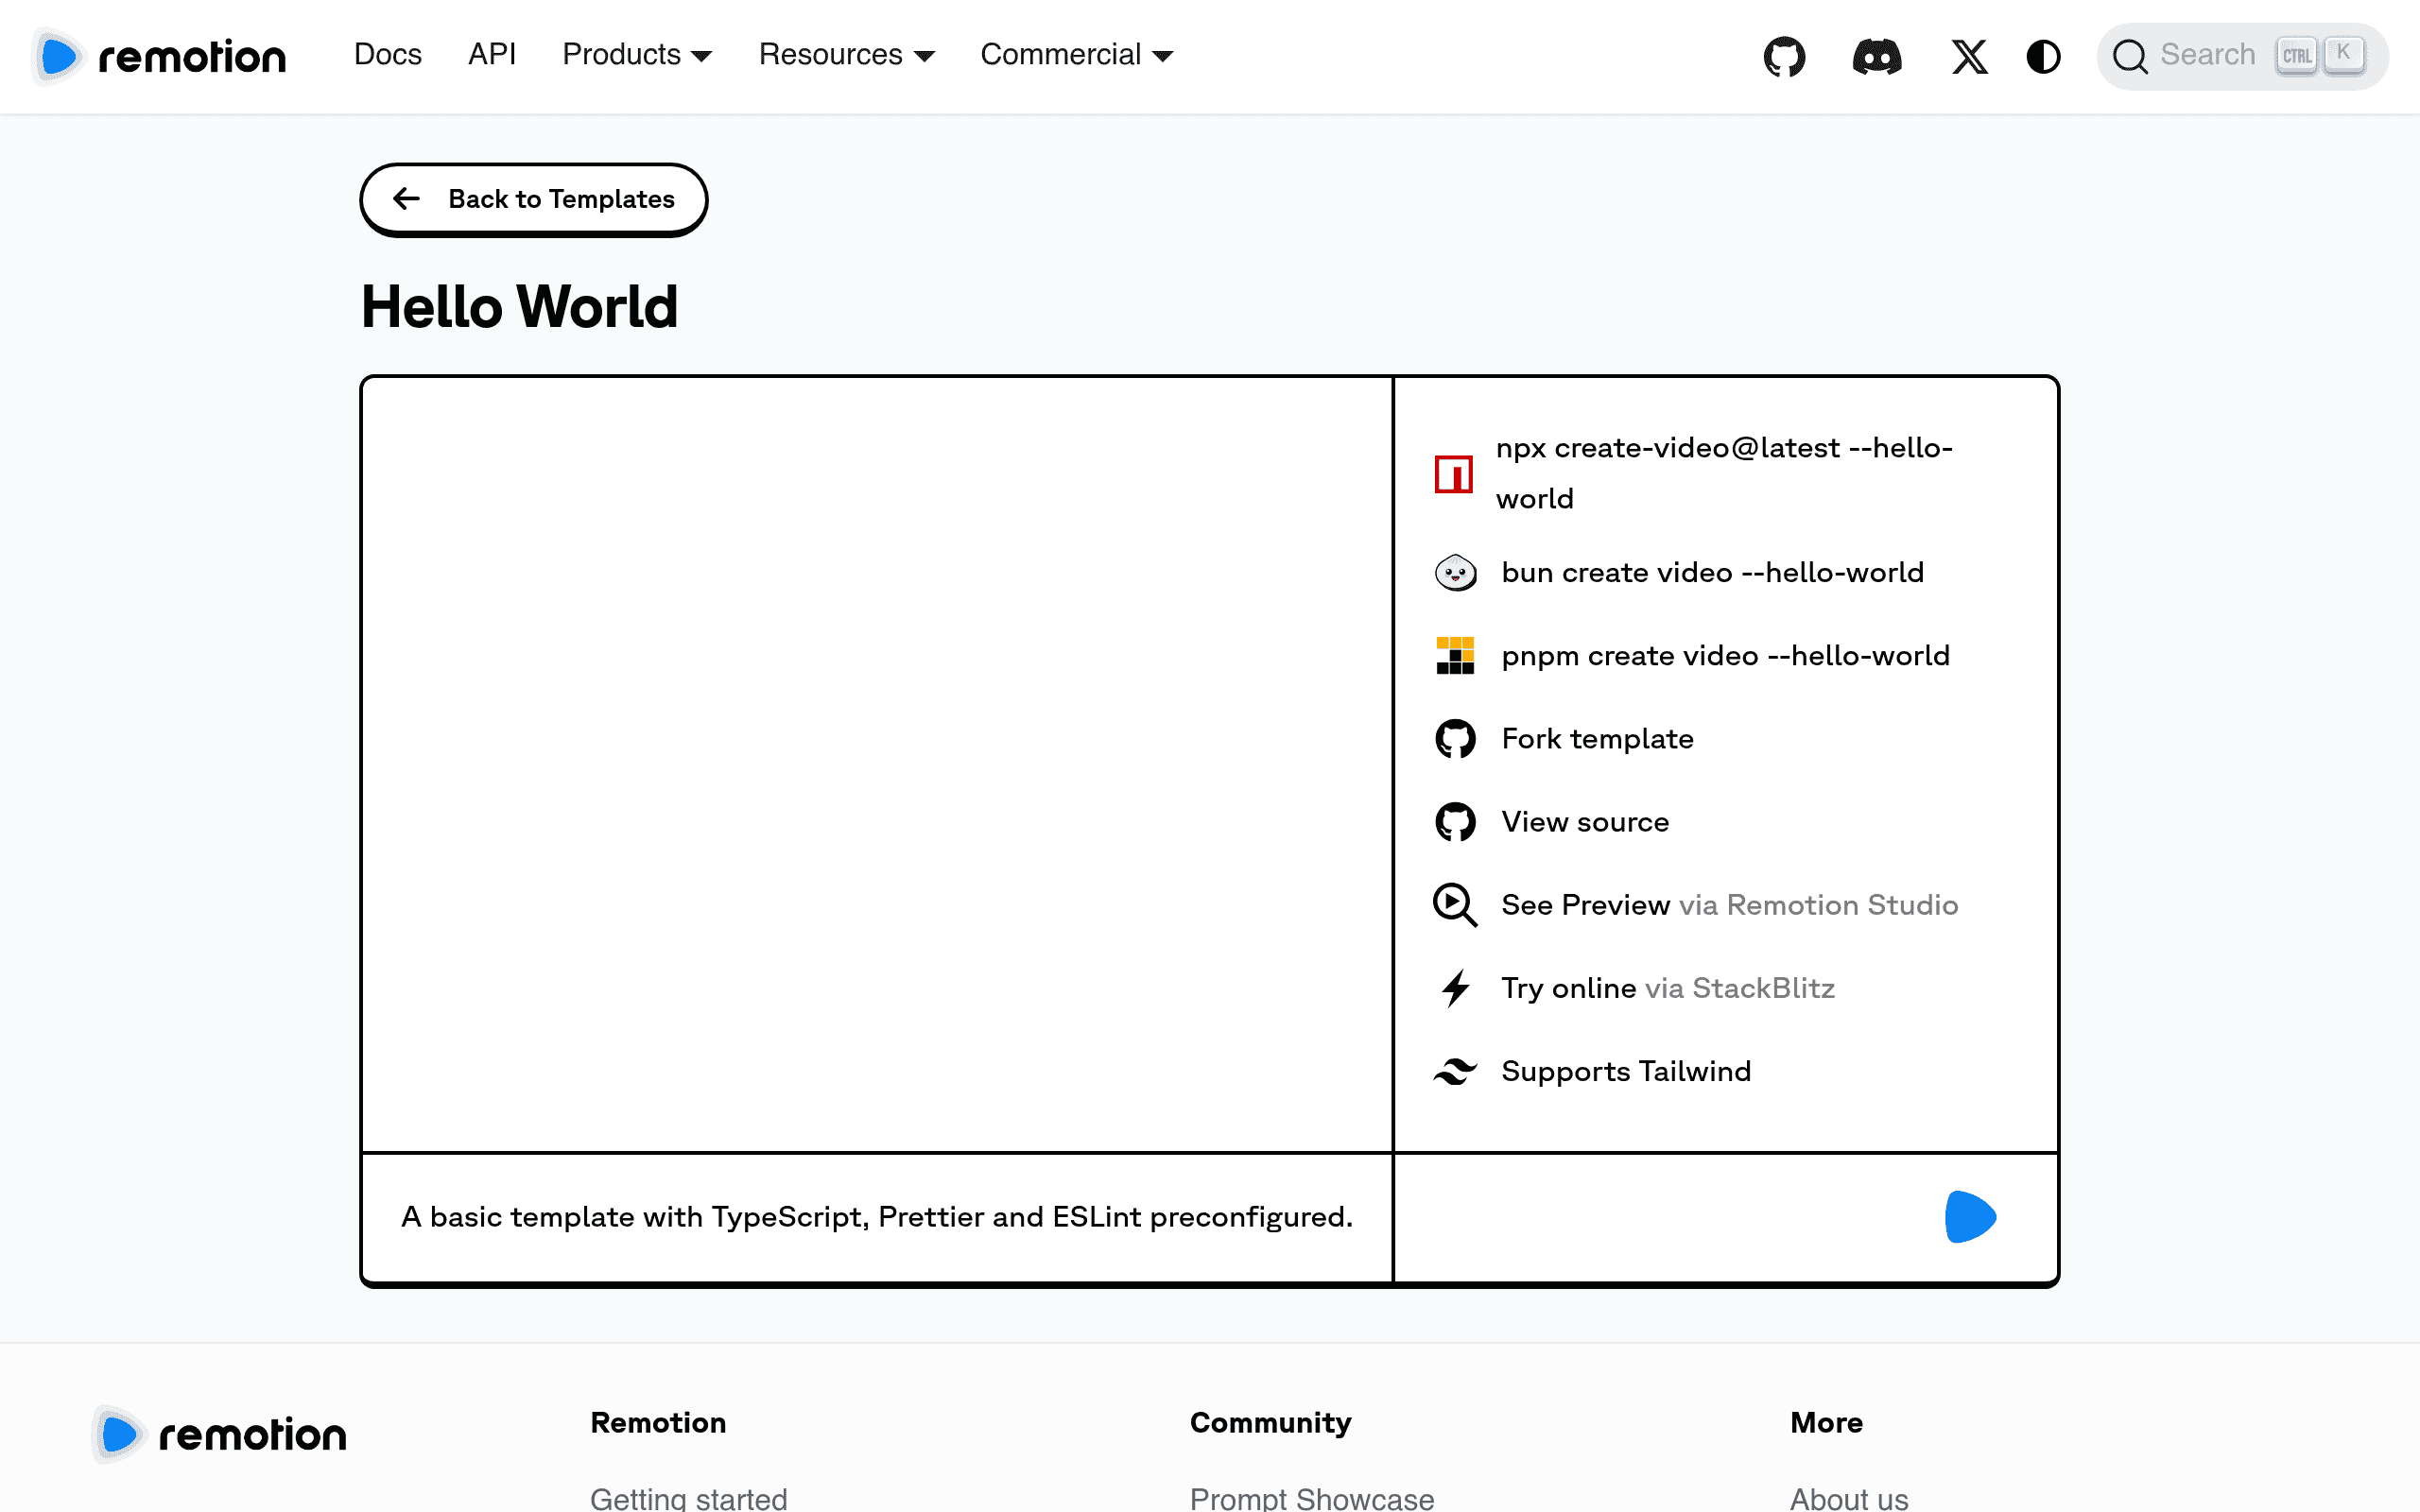The height and width of the screenshot is (1512, 2420).
Task: Open the Prompt Showcase footer link
Action: pyautogui.click(x=1311, y=1497)
